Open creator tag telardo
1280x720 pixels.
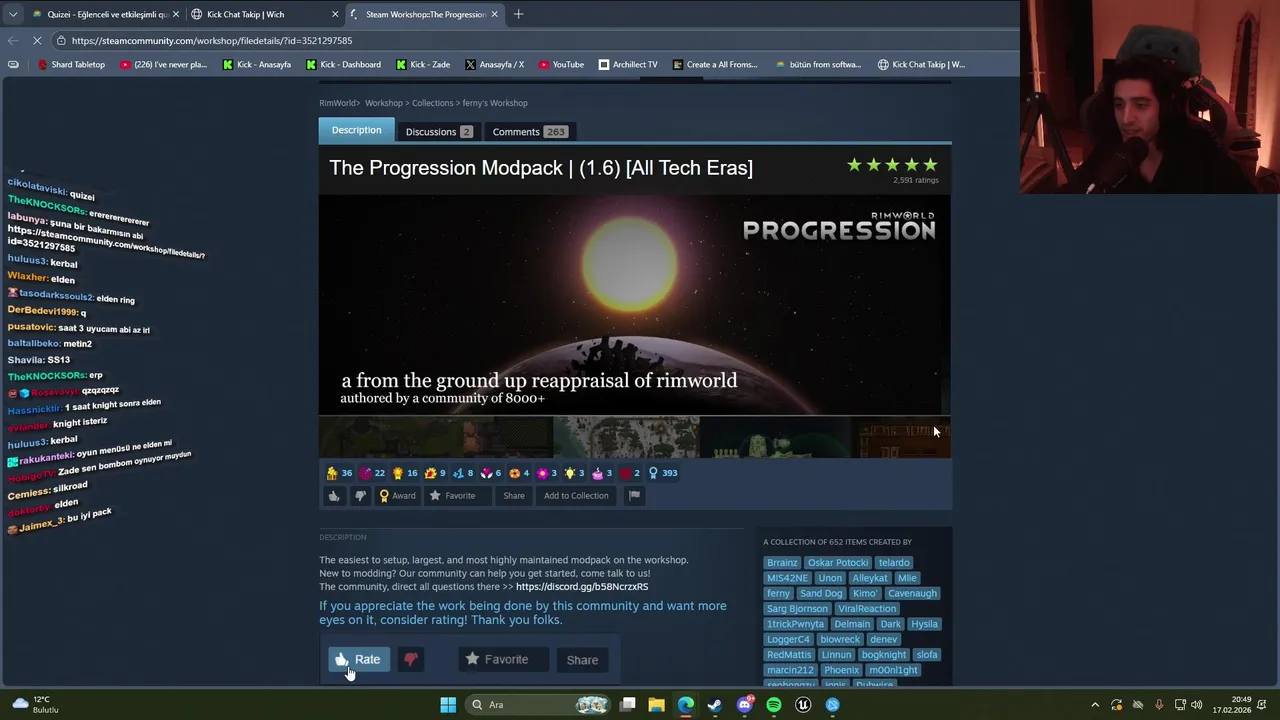point(894,563)
